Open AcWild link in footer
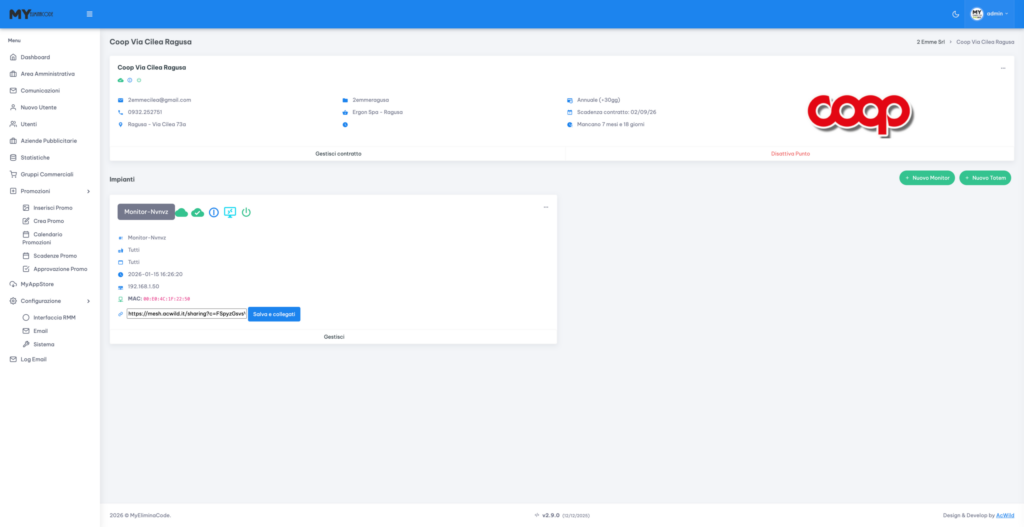The image size is (1024, 527). point(1005,515)
